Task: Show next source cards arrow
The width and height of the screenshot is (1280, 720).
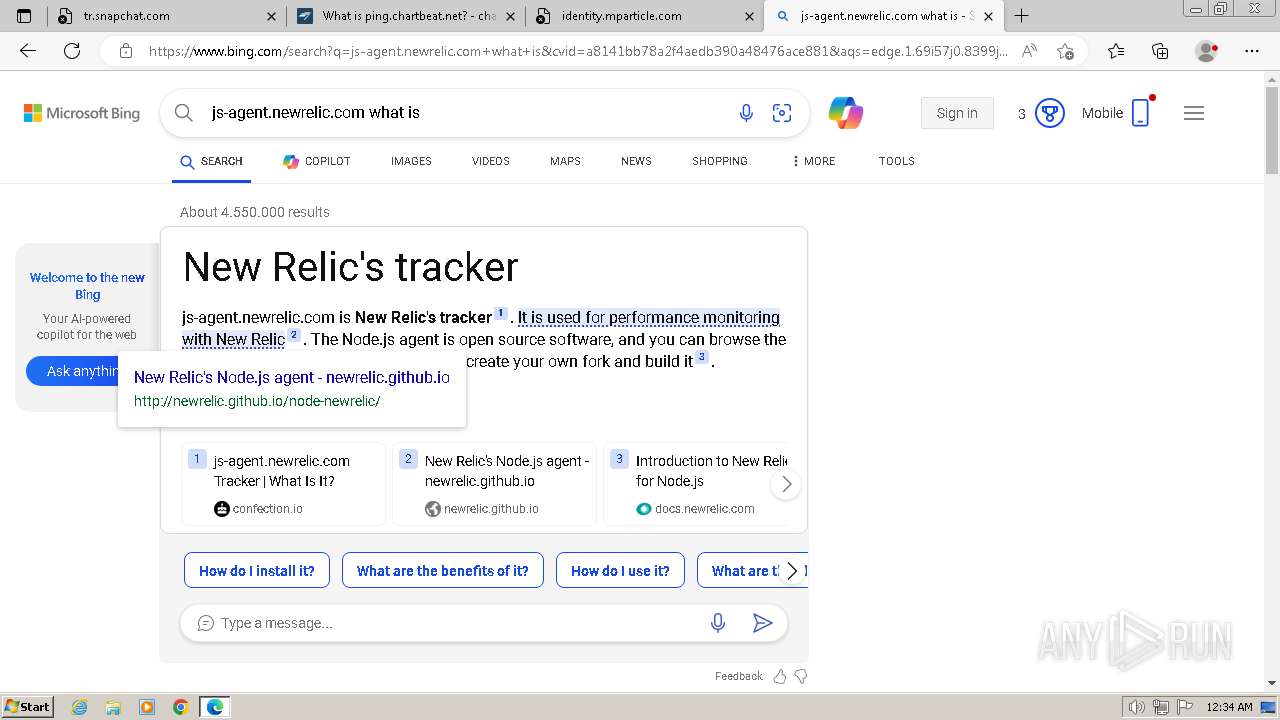Action: (x=786, y=484)
